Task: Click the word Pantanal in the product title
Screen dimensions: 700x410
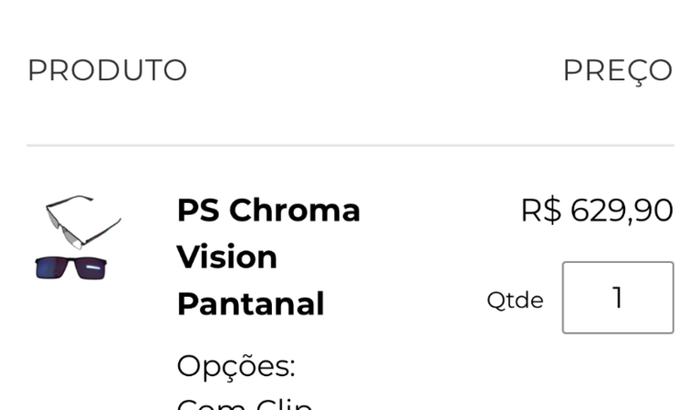Action: click(x=250, y=303)
